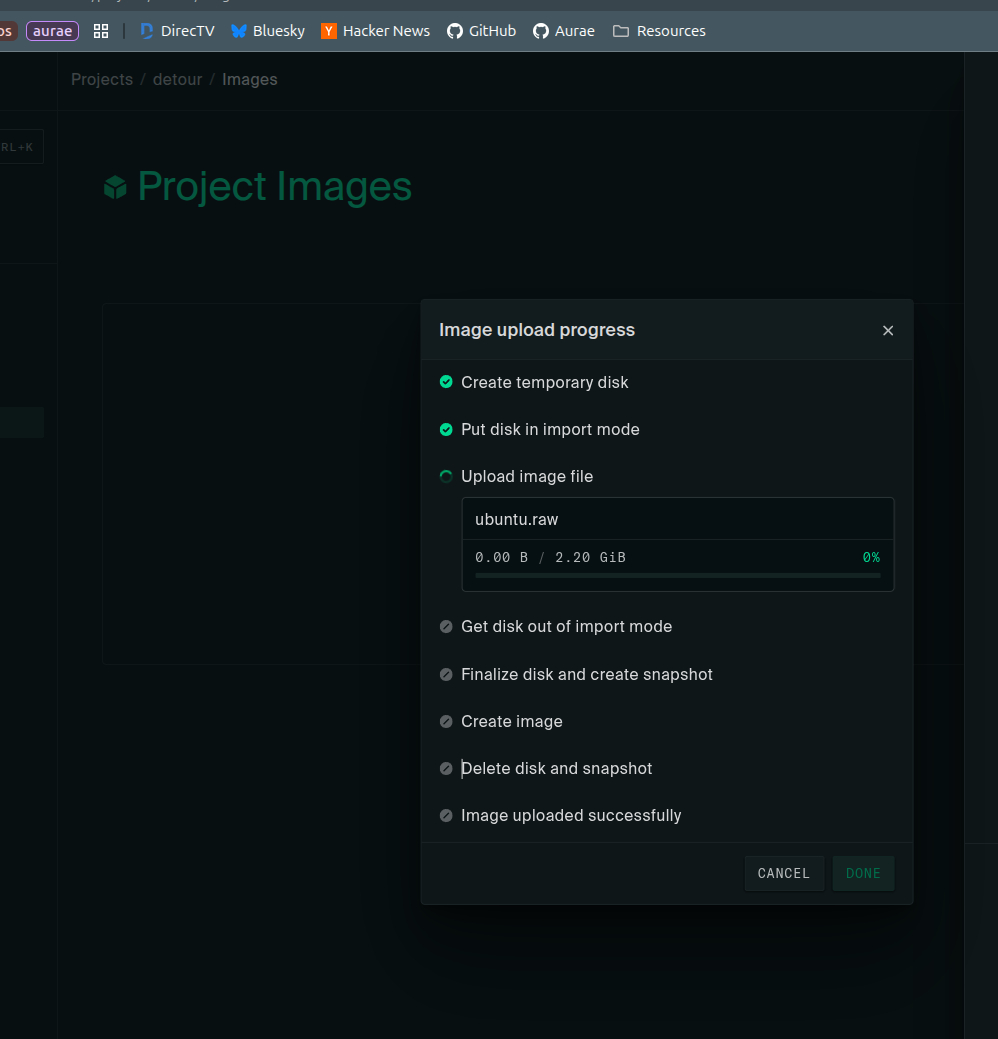Click the grid icon in bookmarks bar

click(x=101, y=31)
